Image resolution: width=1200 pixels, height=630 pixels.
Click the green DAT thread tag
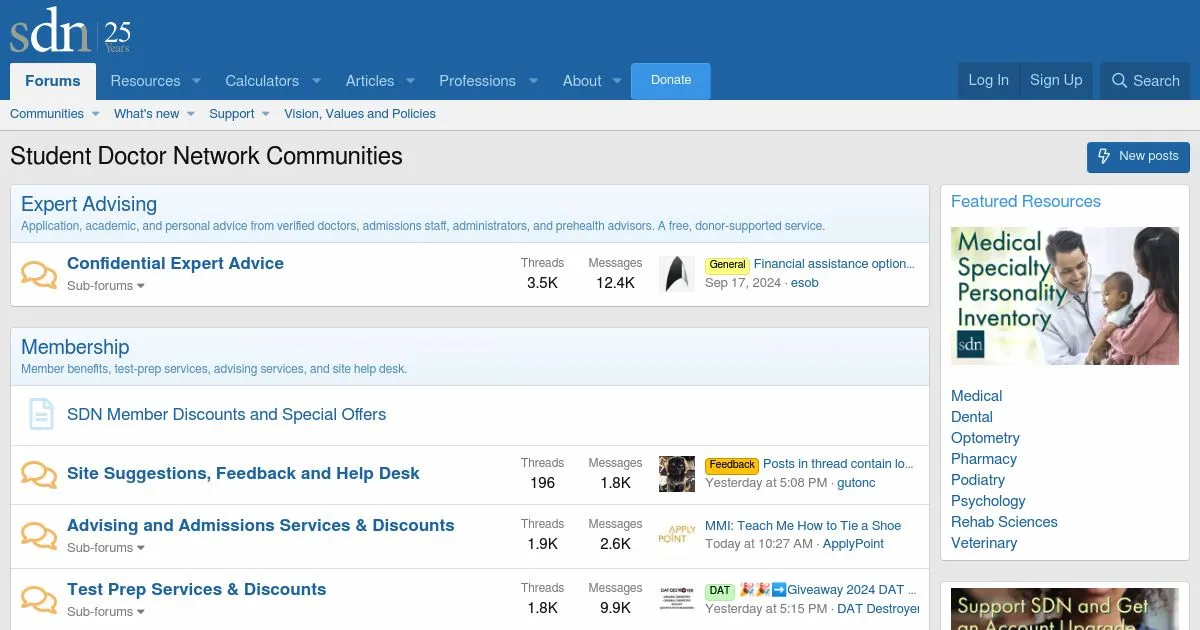point(720,591)
